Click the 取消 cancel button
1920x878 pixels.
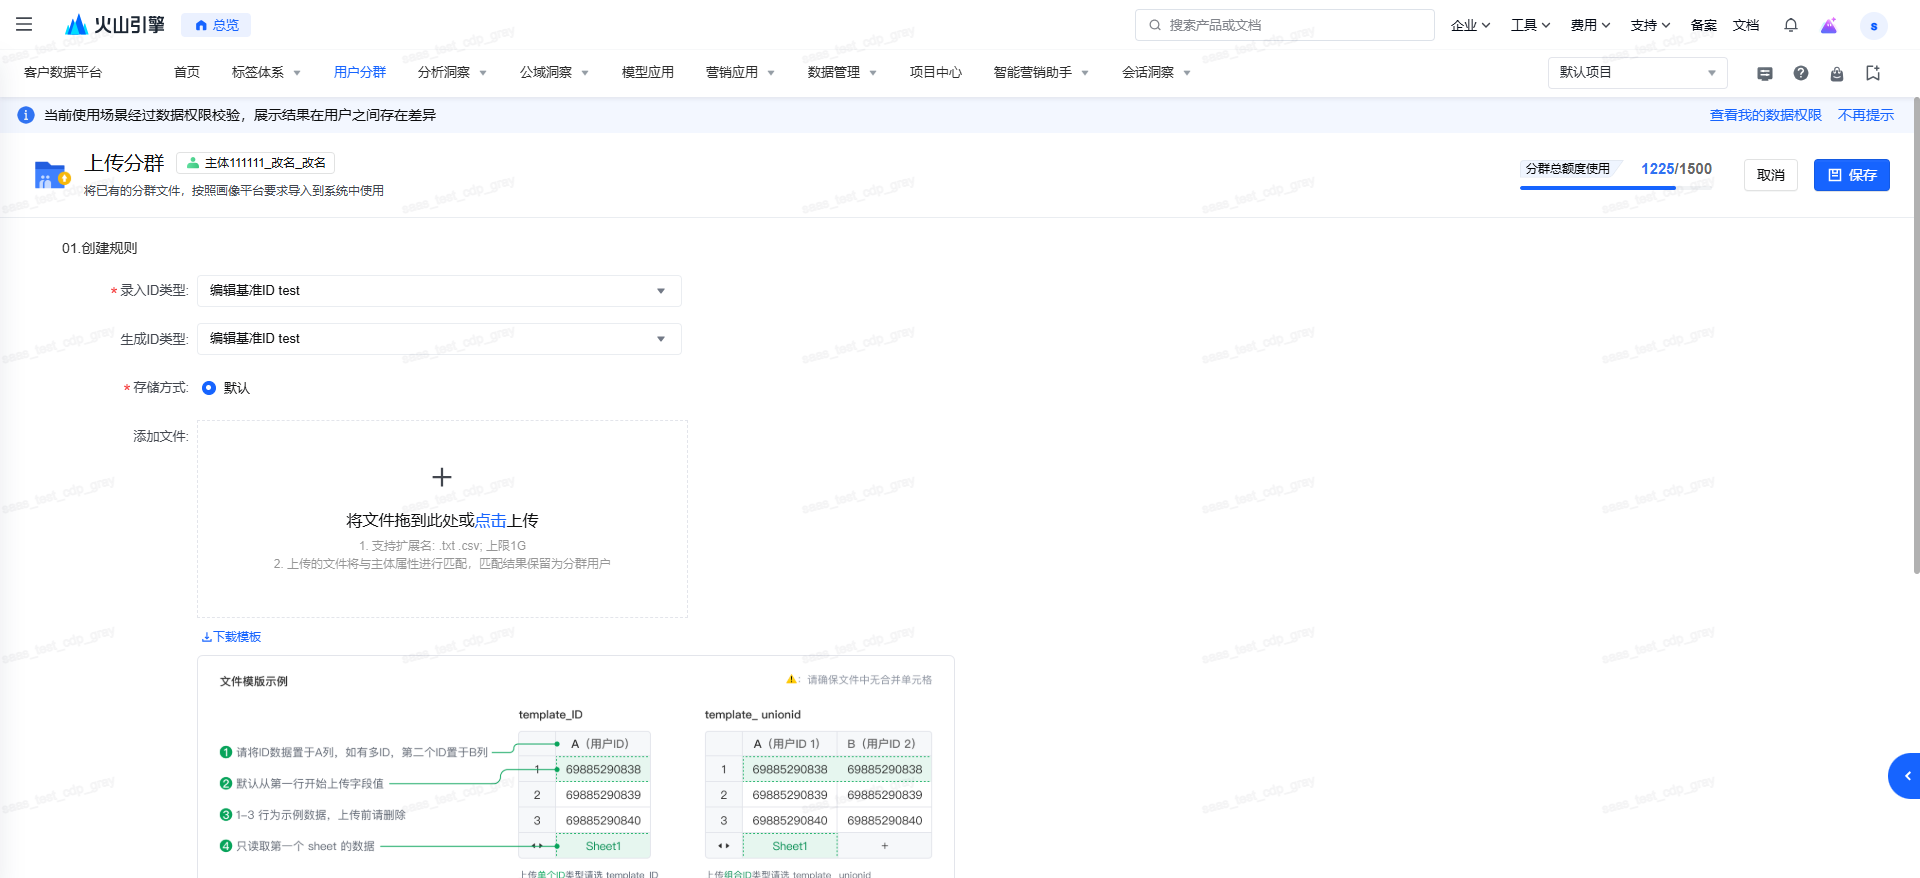click(1770, 175)
